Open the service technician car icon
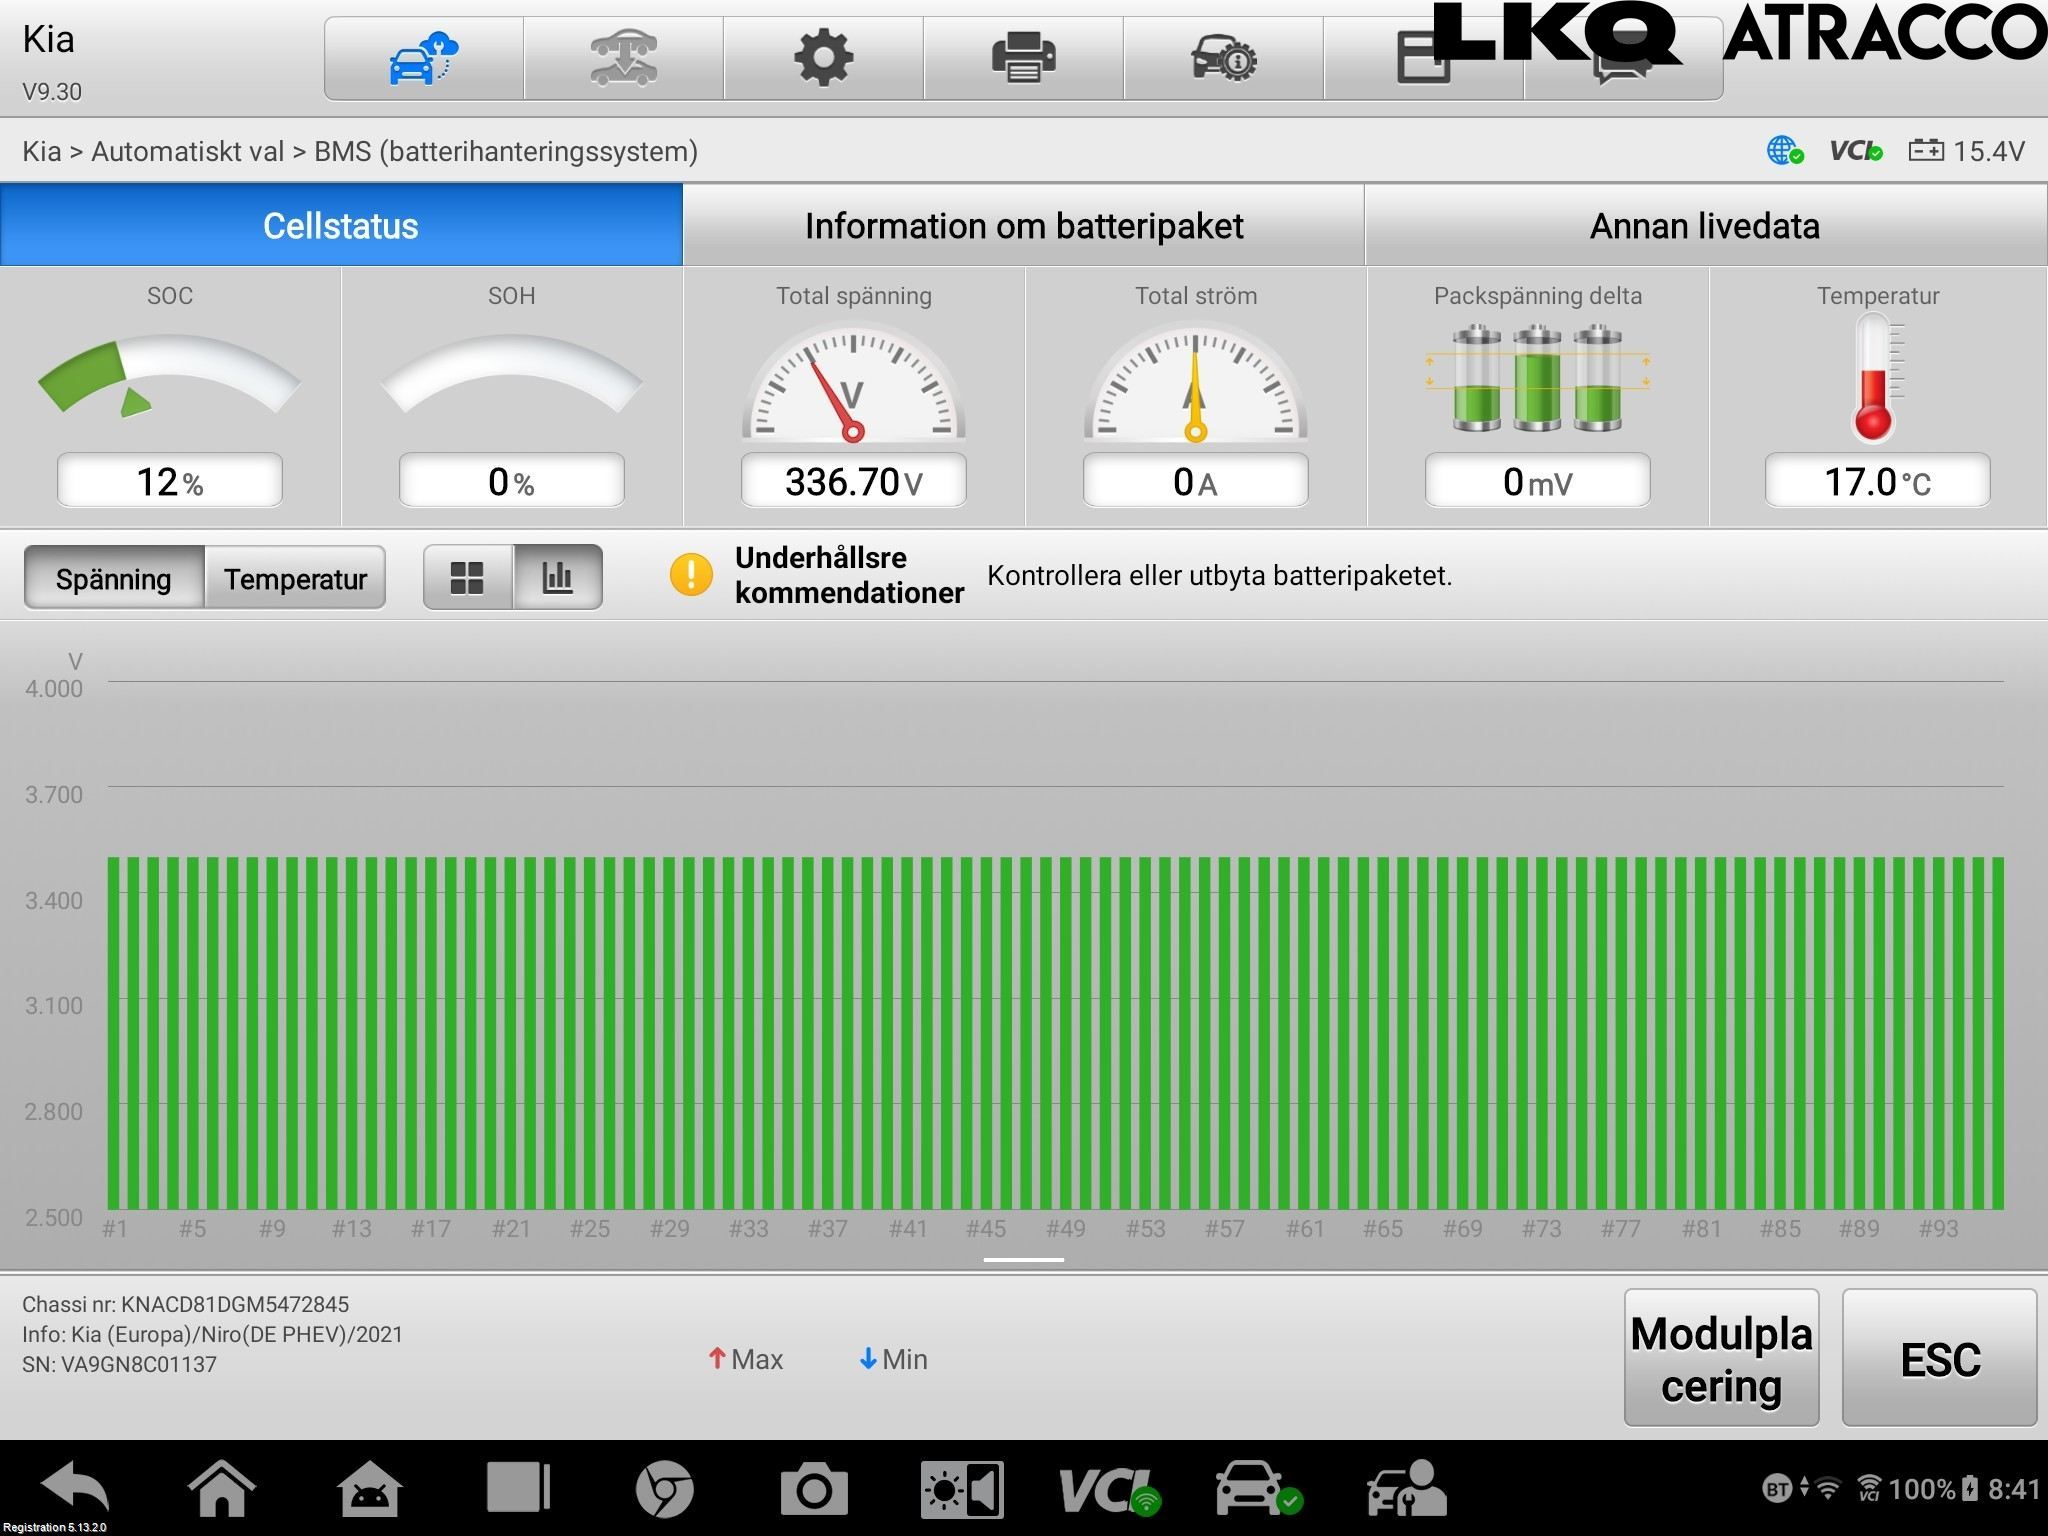Viewport: 2048px width, 1536px height. [x=1406, y=1488]
